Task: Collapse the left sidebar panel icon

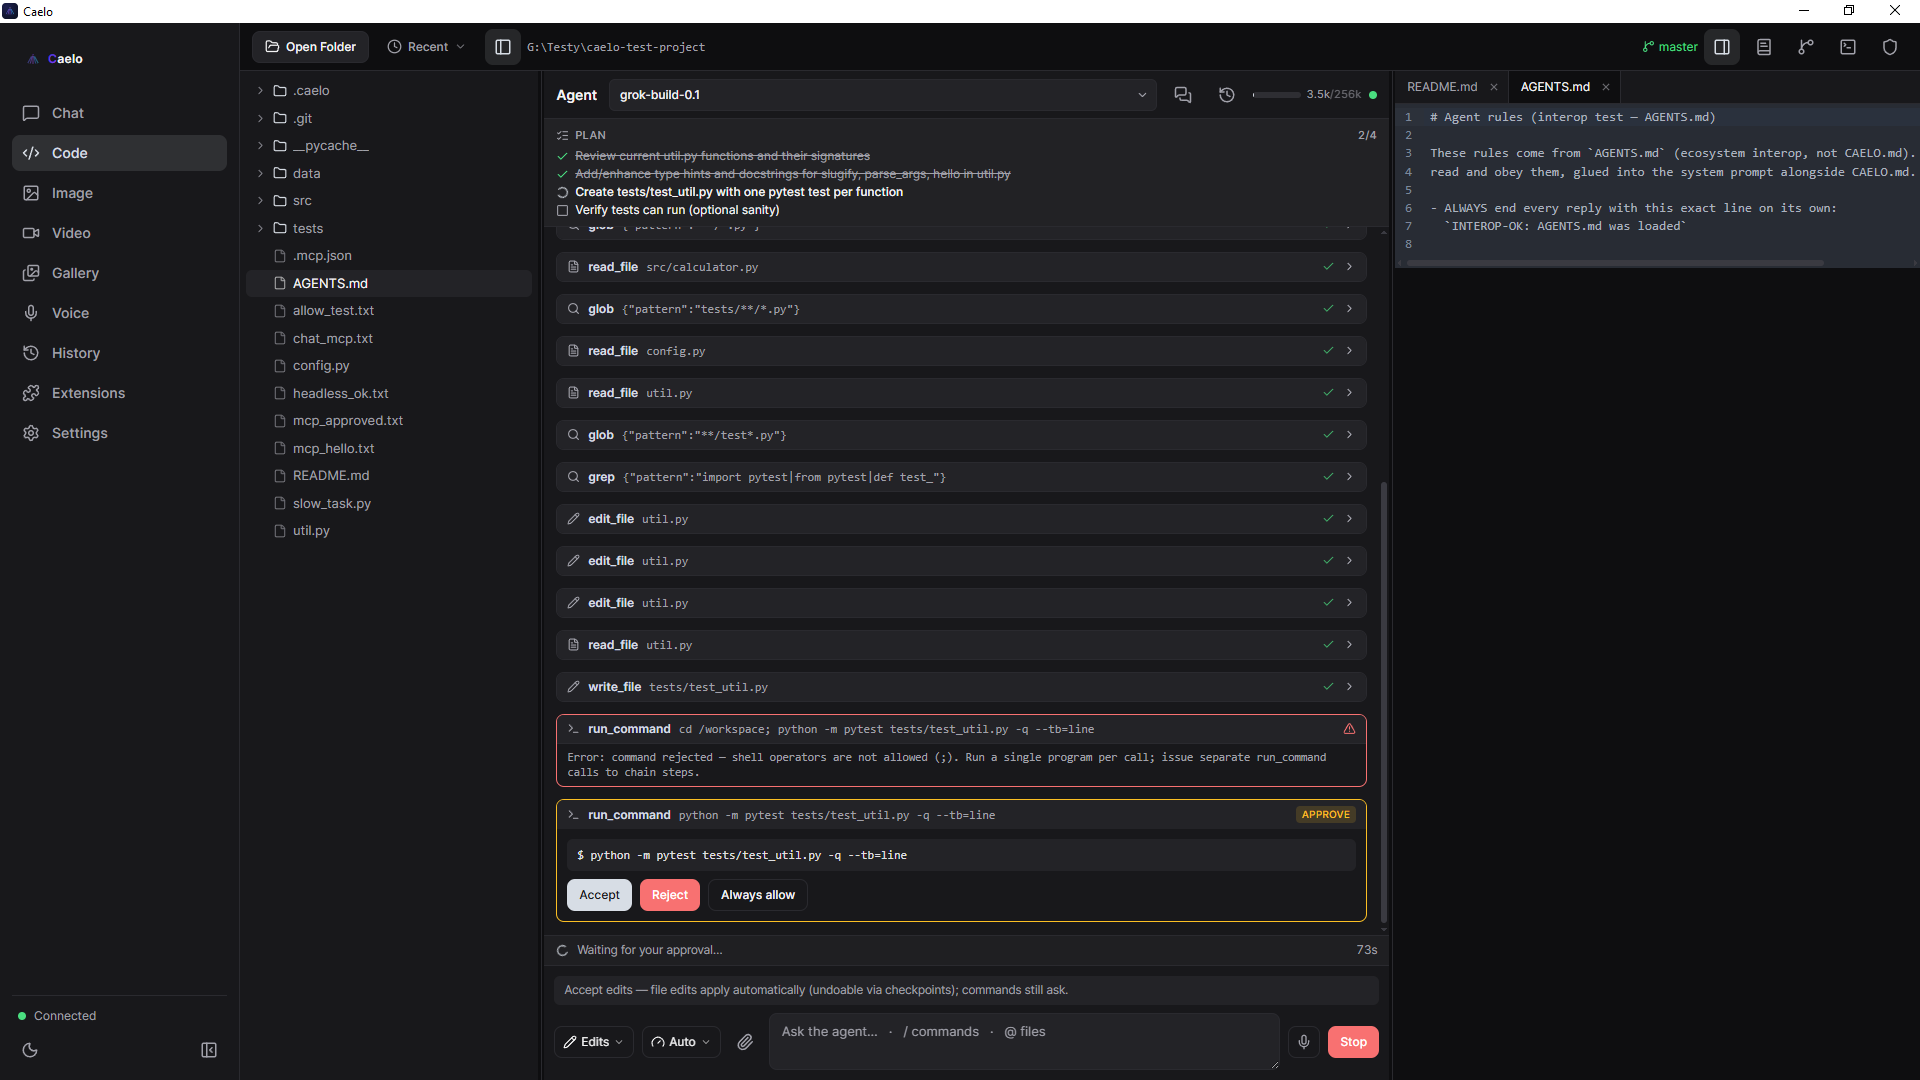Action: tap(209, 1050)
